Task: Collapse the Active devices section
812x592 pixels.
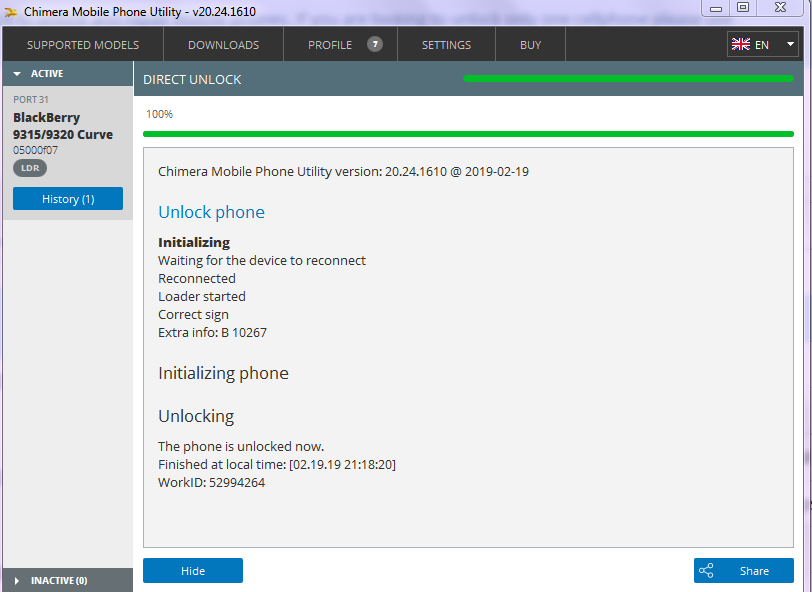Action: [x=68, y=74]
